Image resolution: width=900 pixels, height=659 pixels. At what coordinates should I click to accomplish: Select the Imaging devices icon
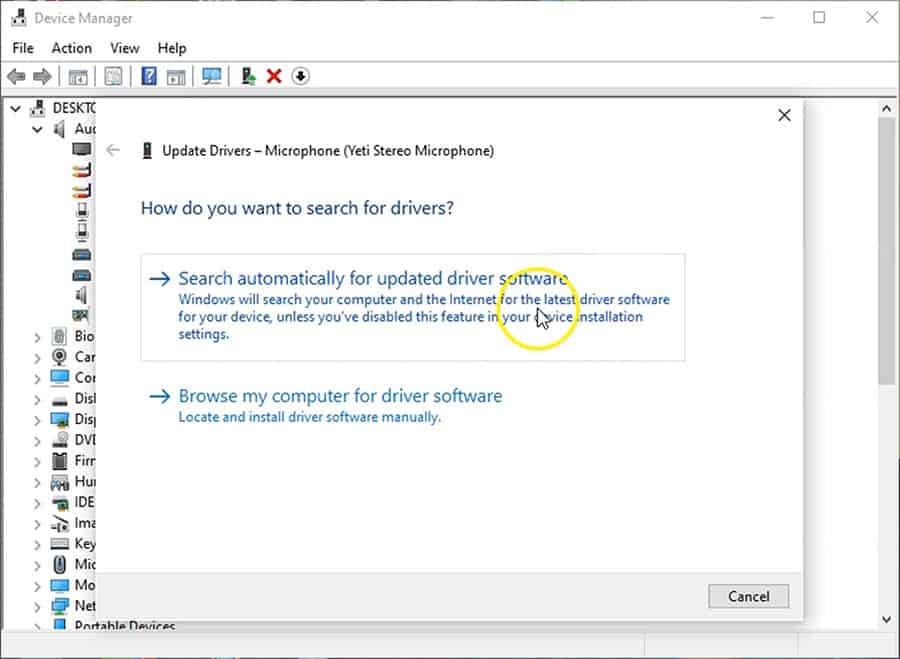pyautogui.click(x=59, y=523)
